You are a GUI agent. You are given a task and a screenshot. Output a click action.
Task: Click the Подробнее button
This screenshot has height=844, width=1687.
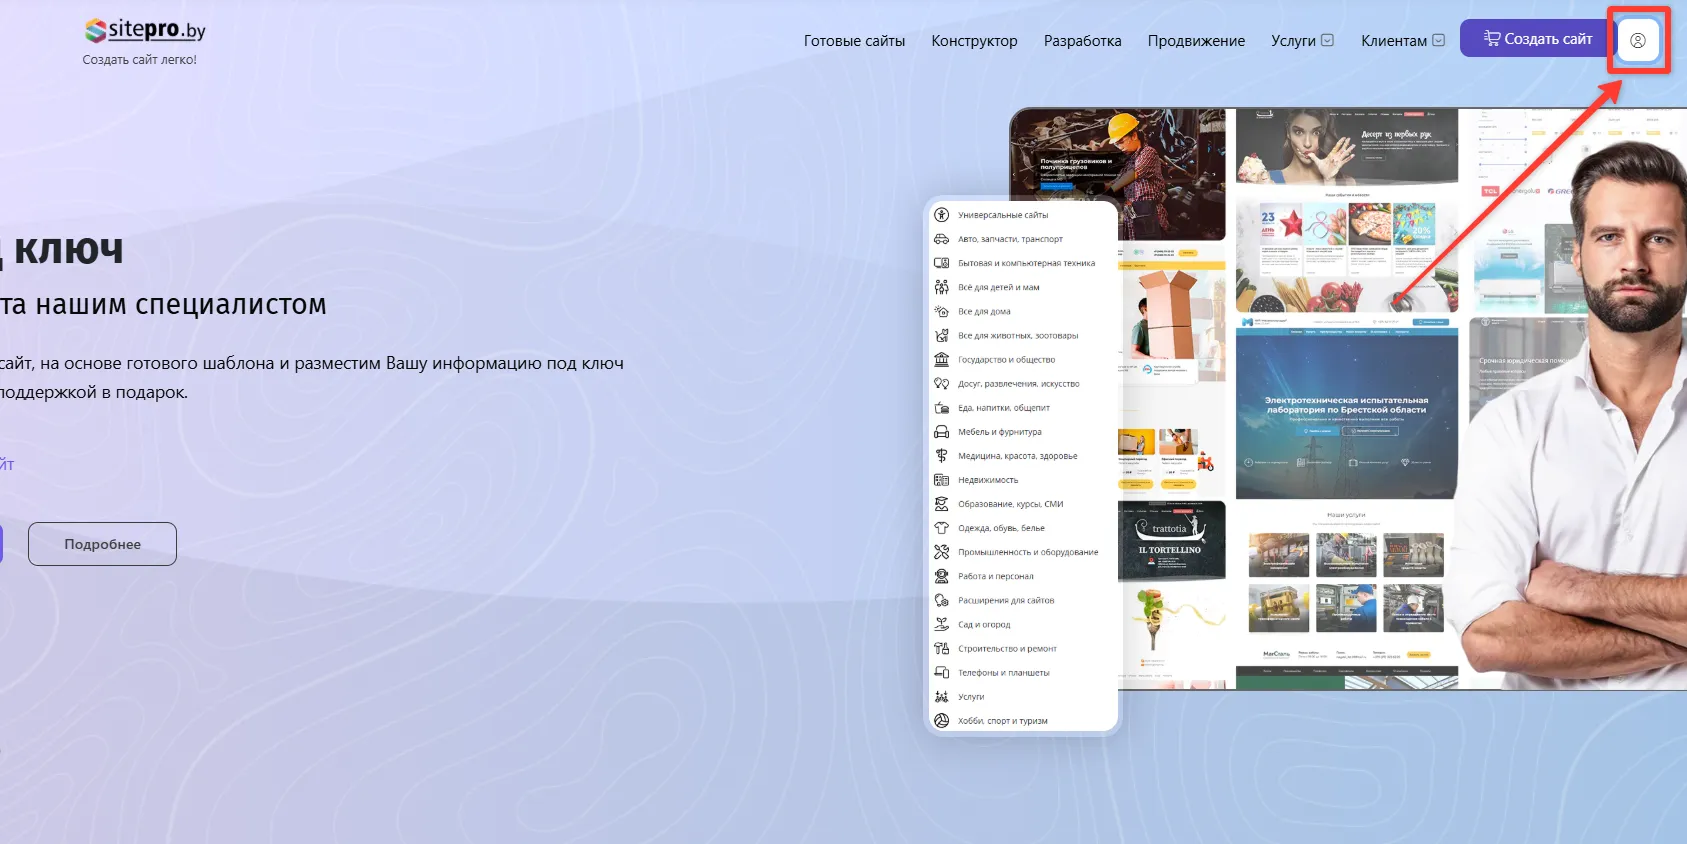pyautogui.click(x=102, y=544)
